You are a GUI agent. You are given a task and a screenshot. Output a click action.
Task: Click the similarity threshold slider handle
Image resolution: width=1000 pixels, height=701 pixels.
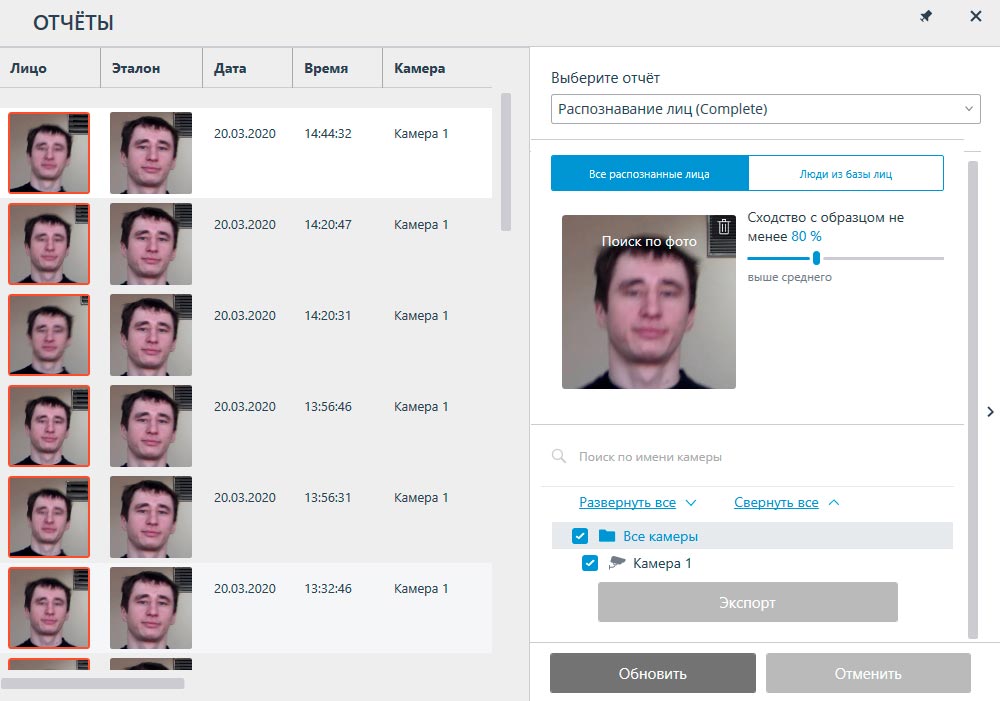click(816, 258)
